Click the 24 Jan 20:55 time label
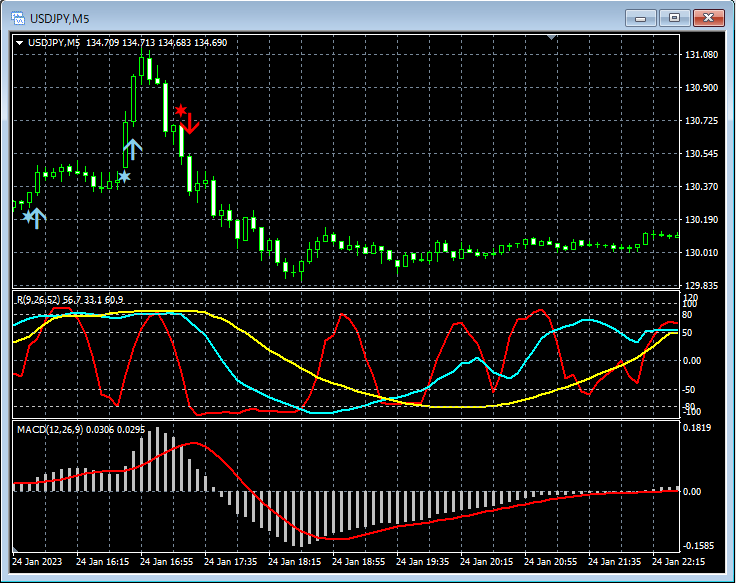The width and height of the screenshot is (737, 583). [550, 562]
